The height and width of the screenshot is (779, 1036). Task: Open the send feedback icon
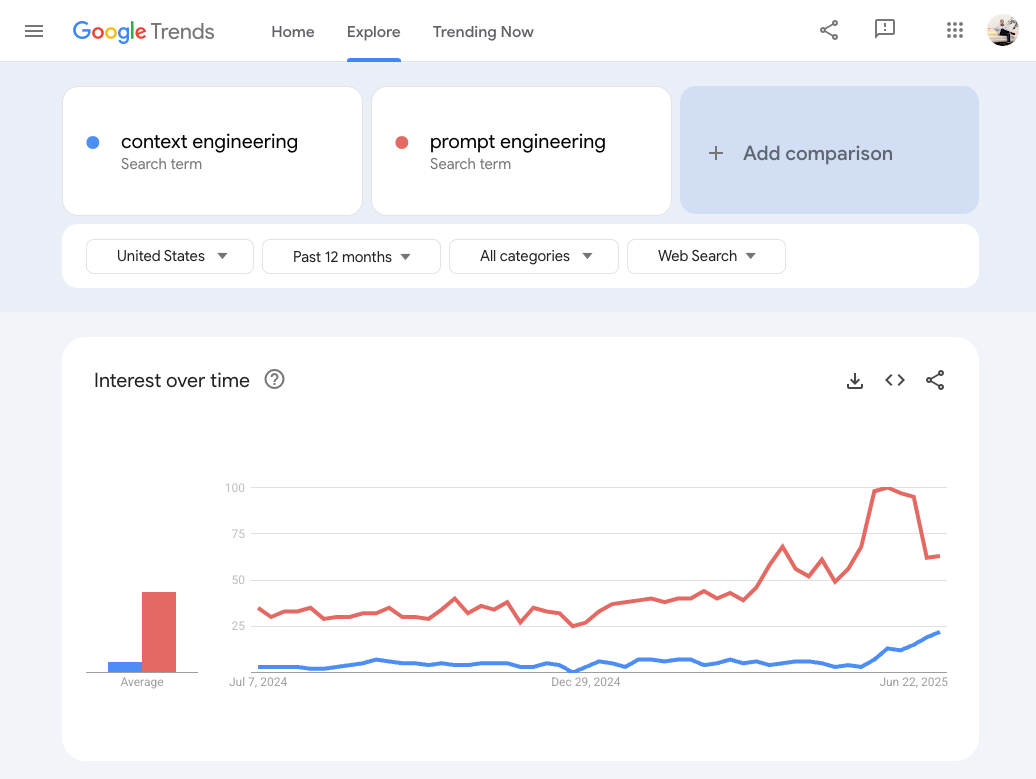click(x=884, y=30)
